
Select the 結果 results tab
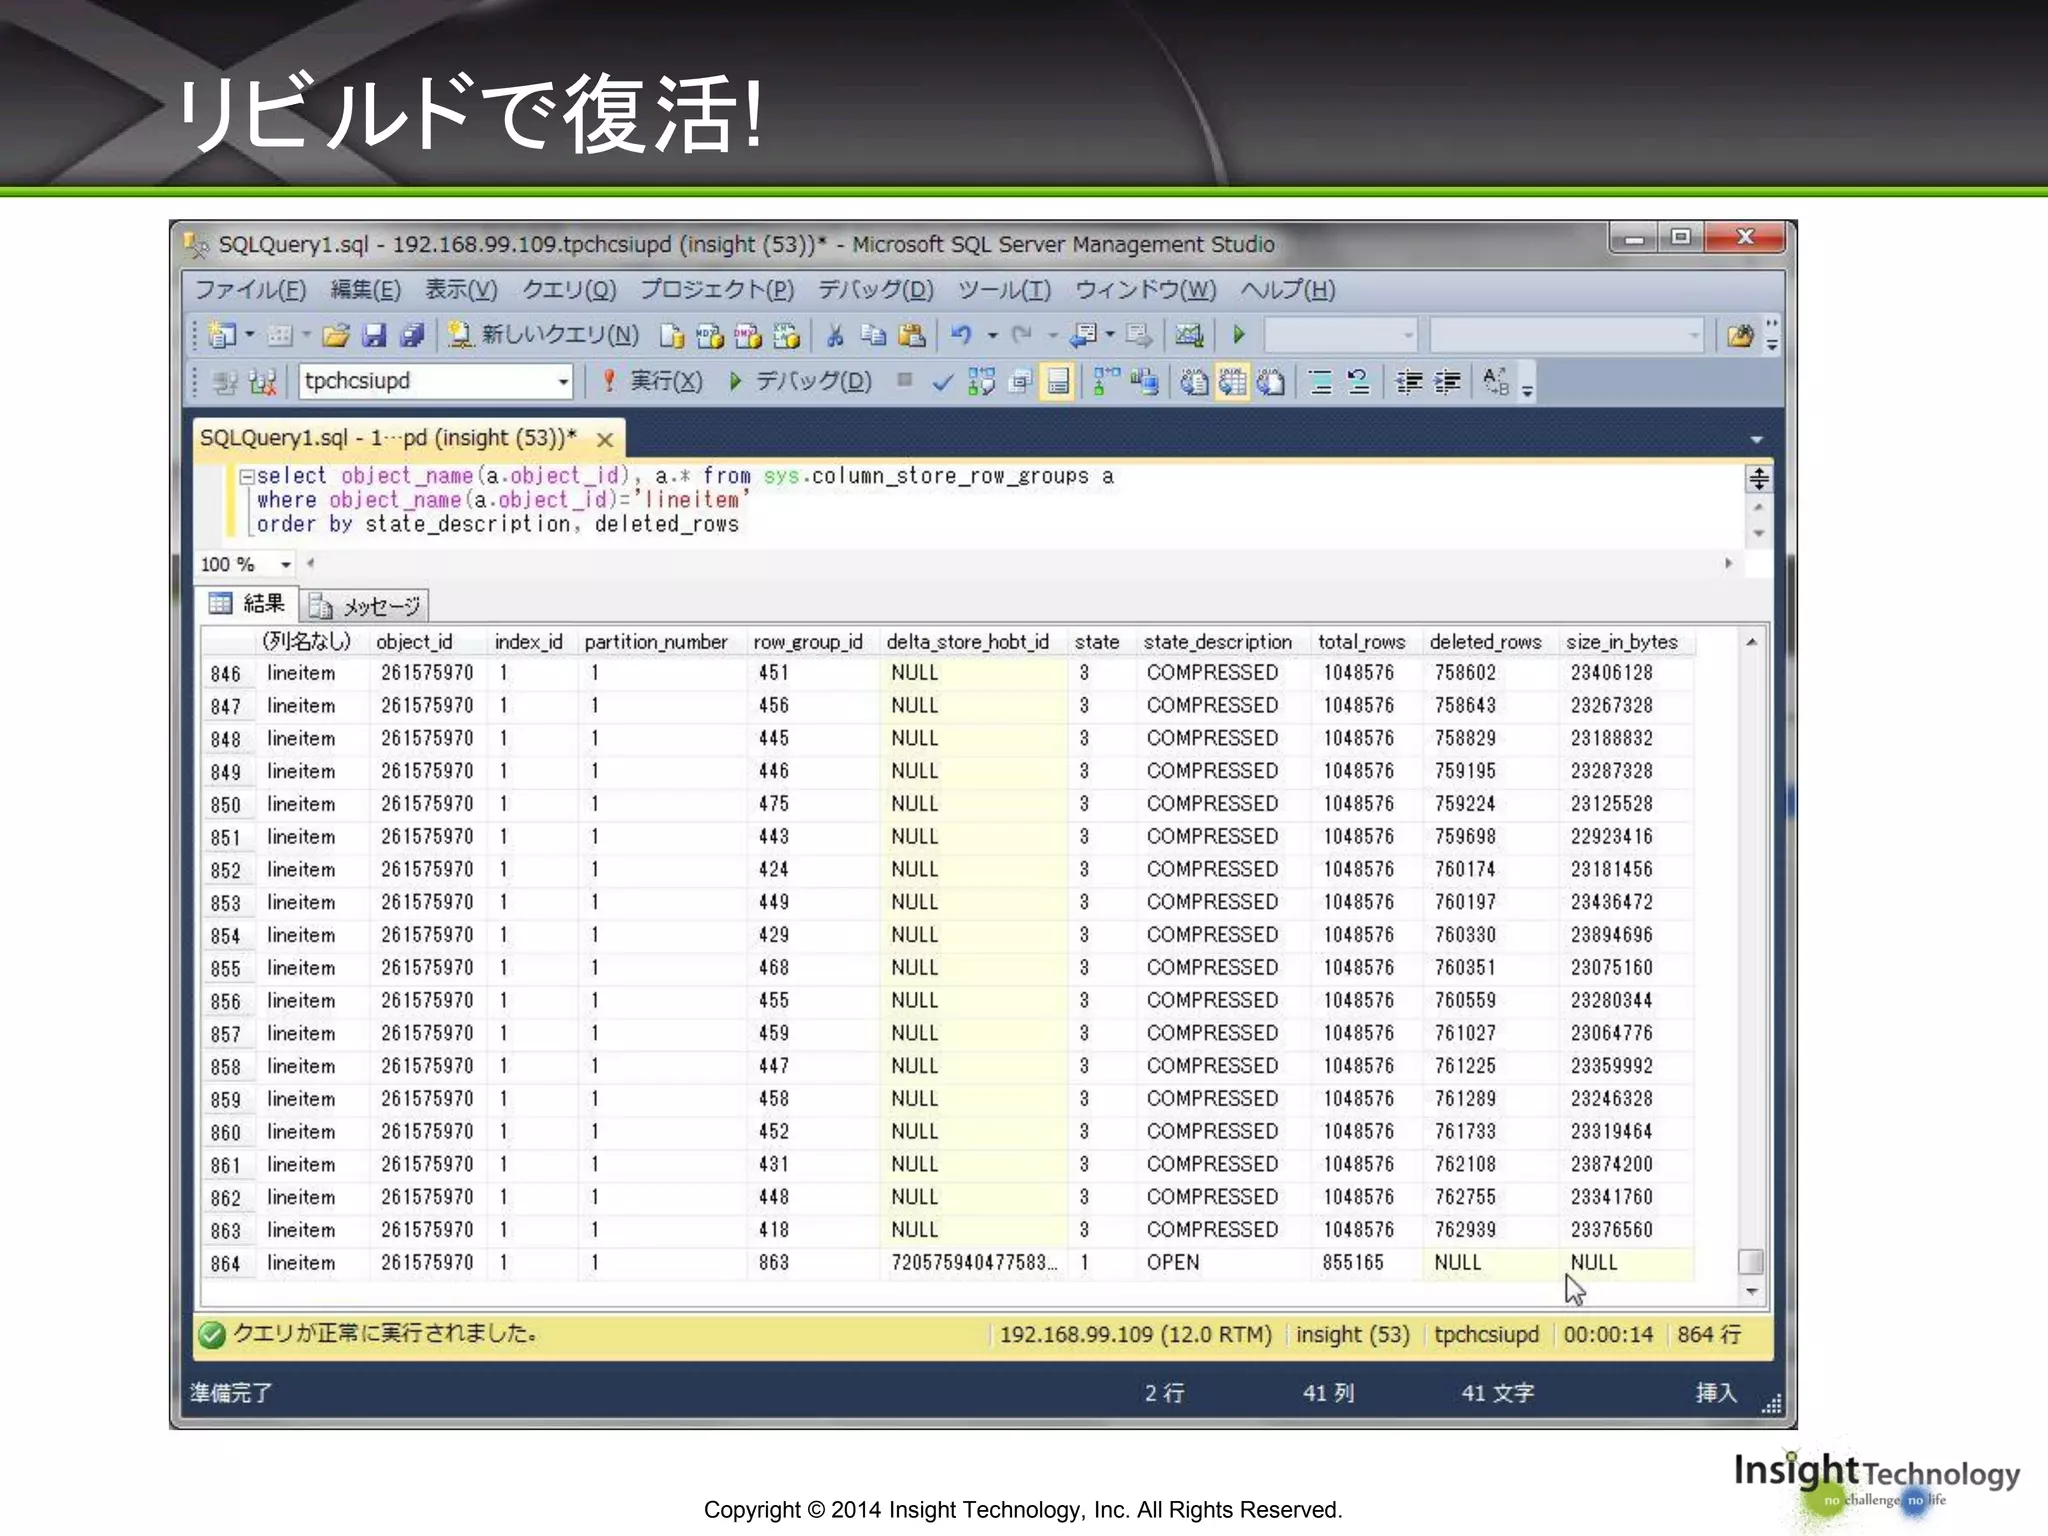point(248,604)
